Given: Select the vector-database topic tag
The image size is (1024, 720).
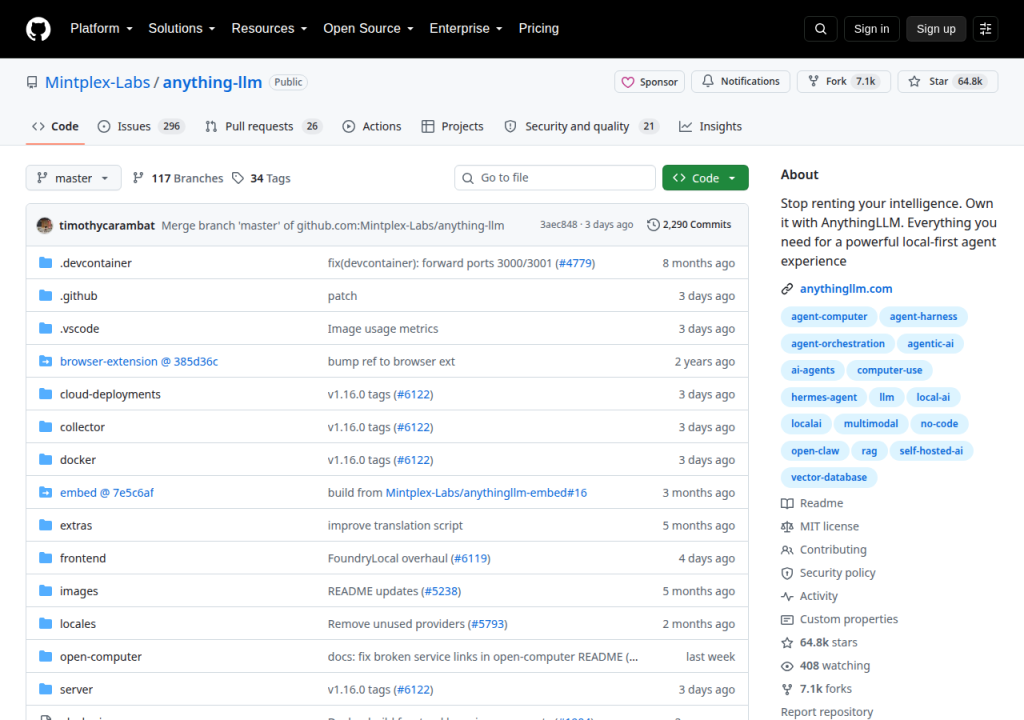Looking at the screenshot, I should tap(829, 477).
